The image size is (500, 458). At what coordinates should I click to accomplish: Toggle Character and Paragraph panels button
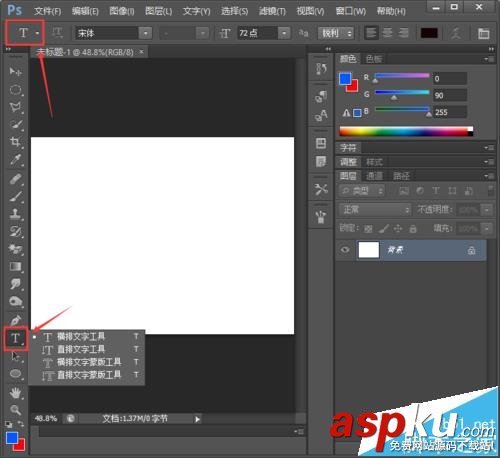[483, 33]
